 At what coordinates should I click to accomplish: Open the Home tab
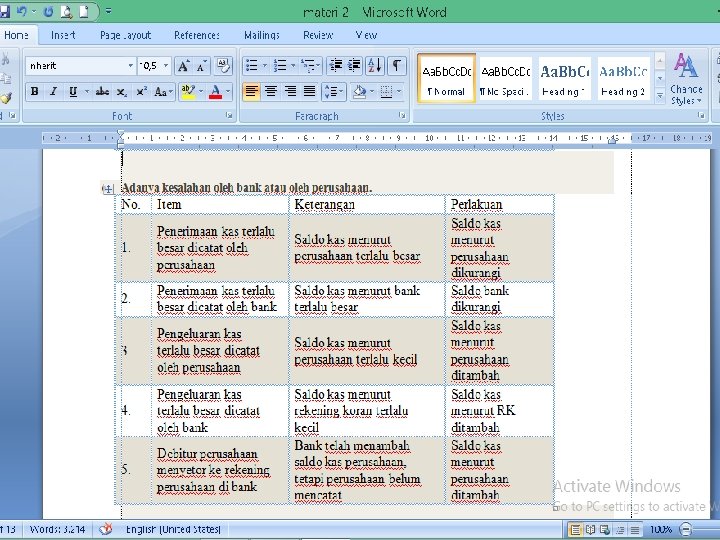pyautogui.click(x=17, y=35)
